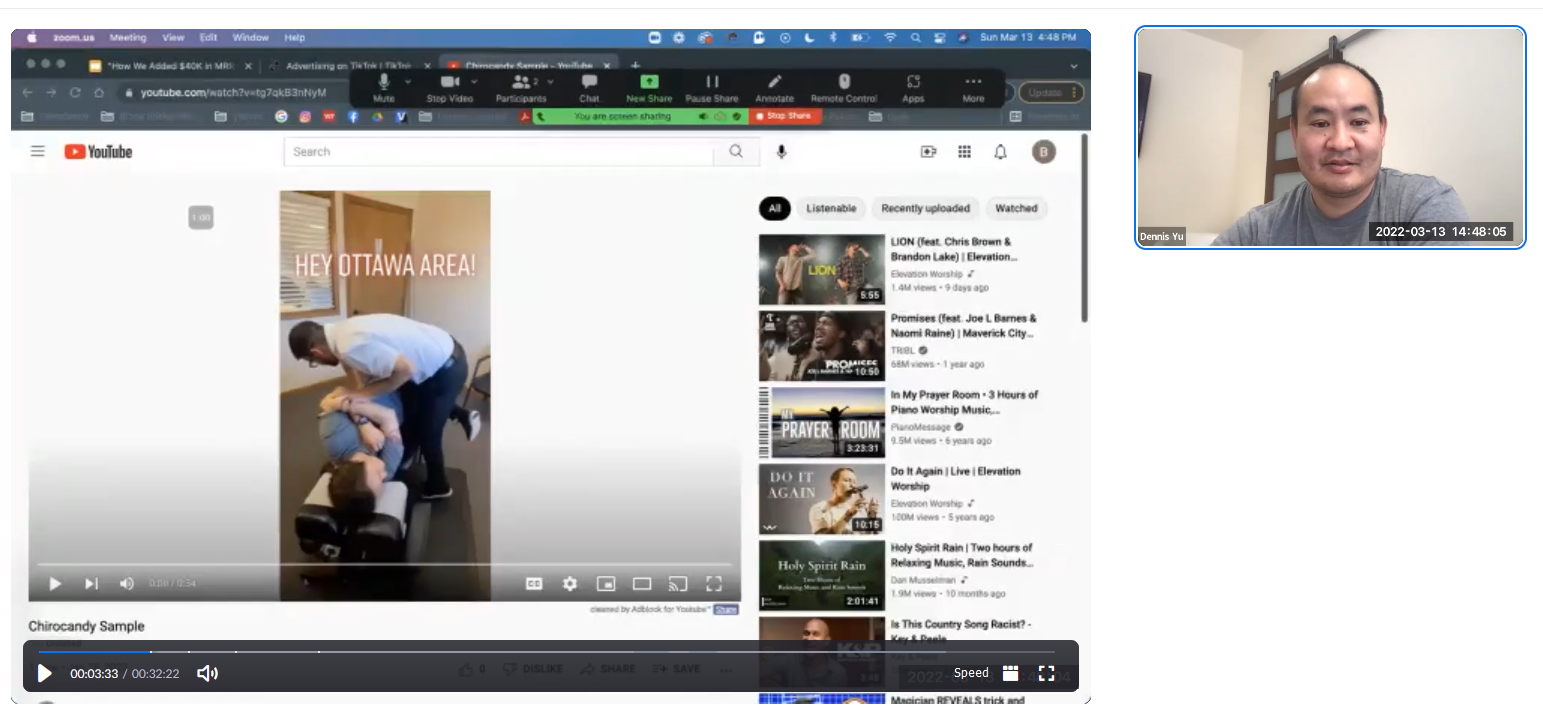This screenshot has width=1543, height=709.
Task: Focus the YouTube Search field
Action: [x=498, y=152]
